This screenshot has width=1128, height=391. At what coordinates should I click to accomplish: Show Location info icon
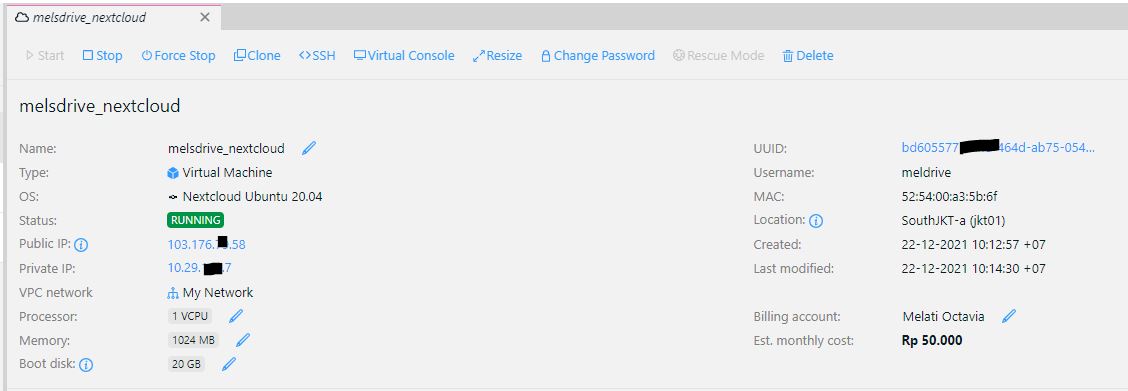(816, 221)
